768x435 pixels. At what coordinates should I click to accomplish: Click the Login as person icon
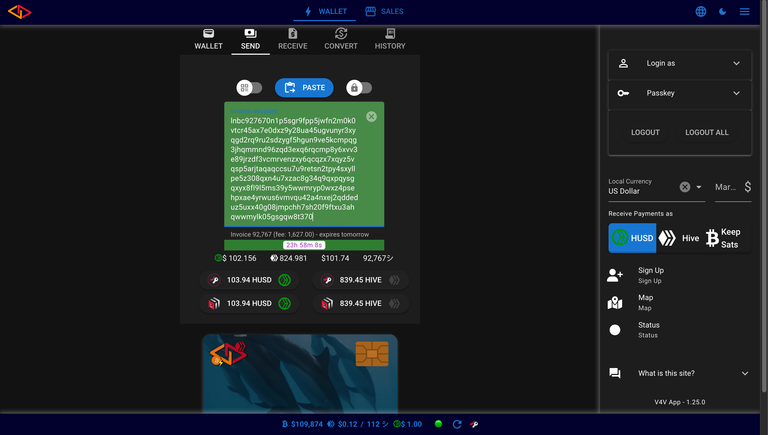click(x=623, y=63)
